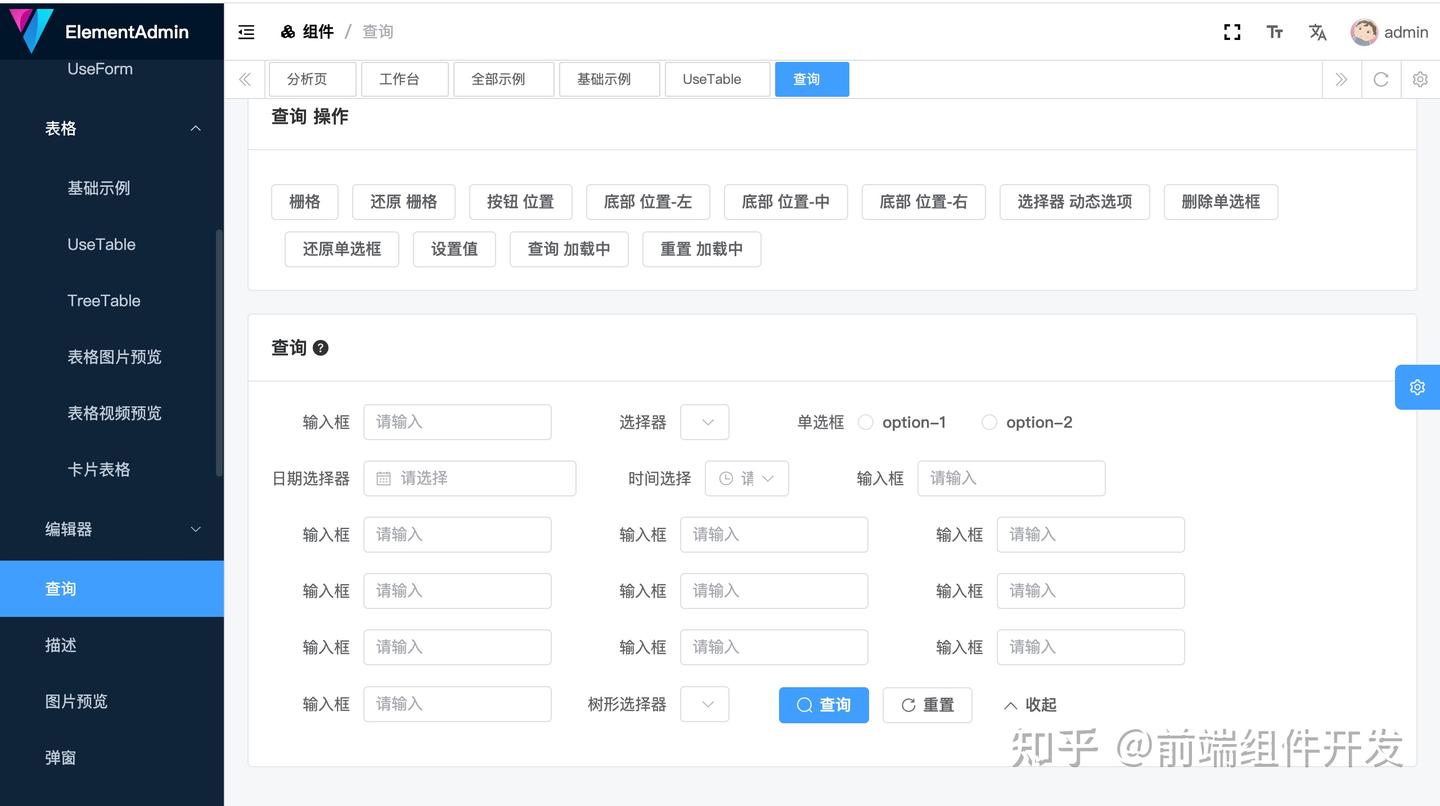Click the admin avatar
The height and width of the screenshot is (806, 1440).
[1364, 31]
